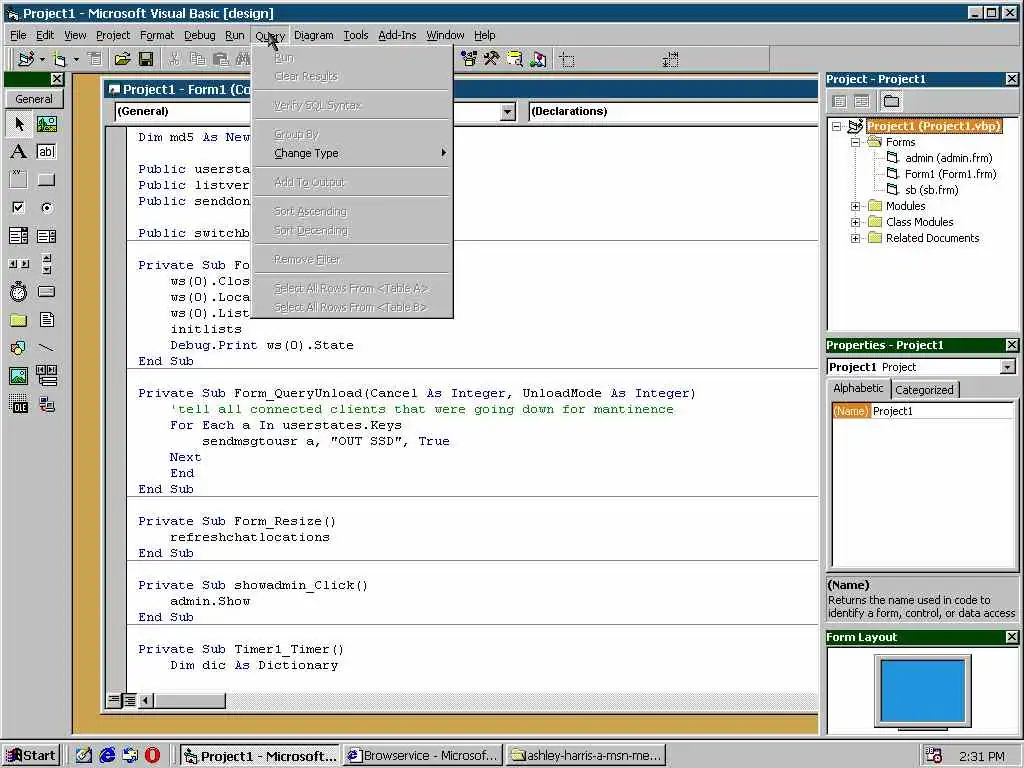Open the Change Type submenu
1024x768 pixels.
[x=353, y=153]
